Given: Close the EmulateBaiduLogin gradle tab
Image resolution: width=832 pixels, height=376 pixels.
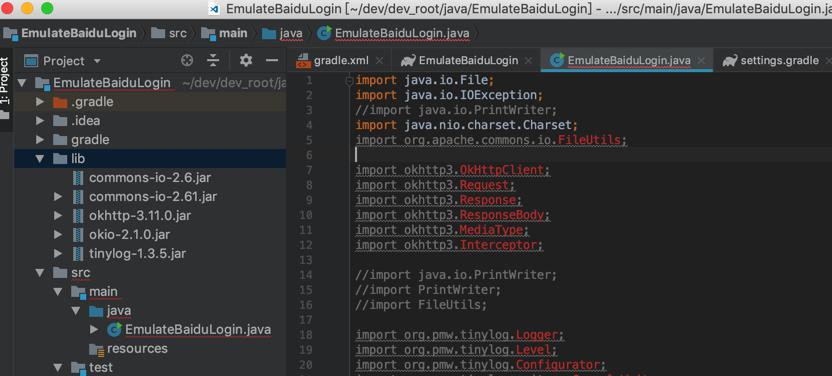Looking at the screenshot, I should (x=529, y=60).
